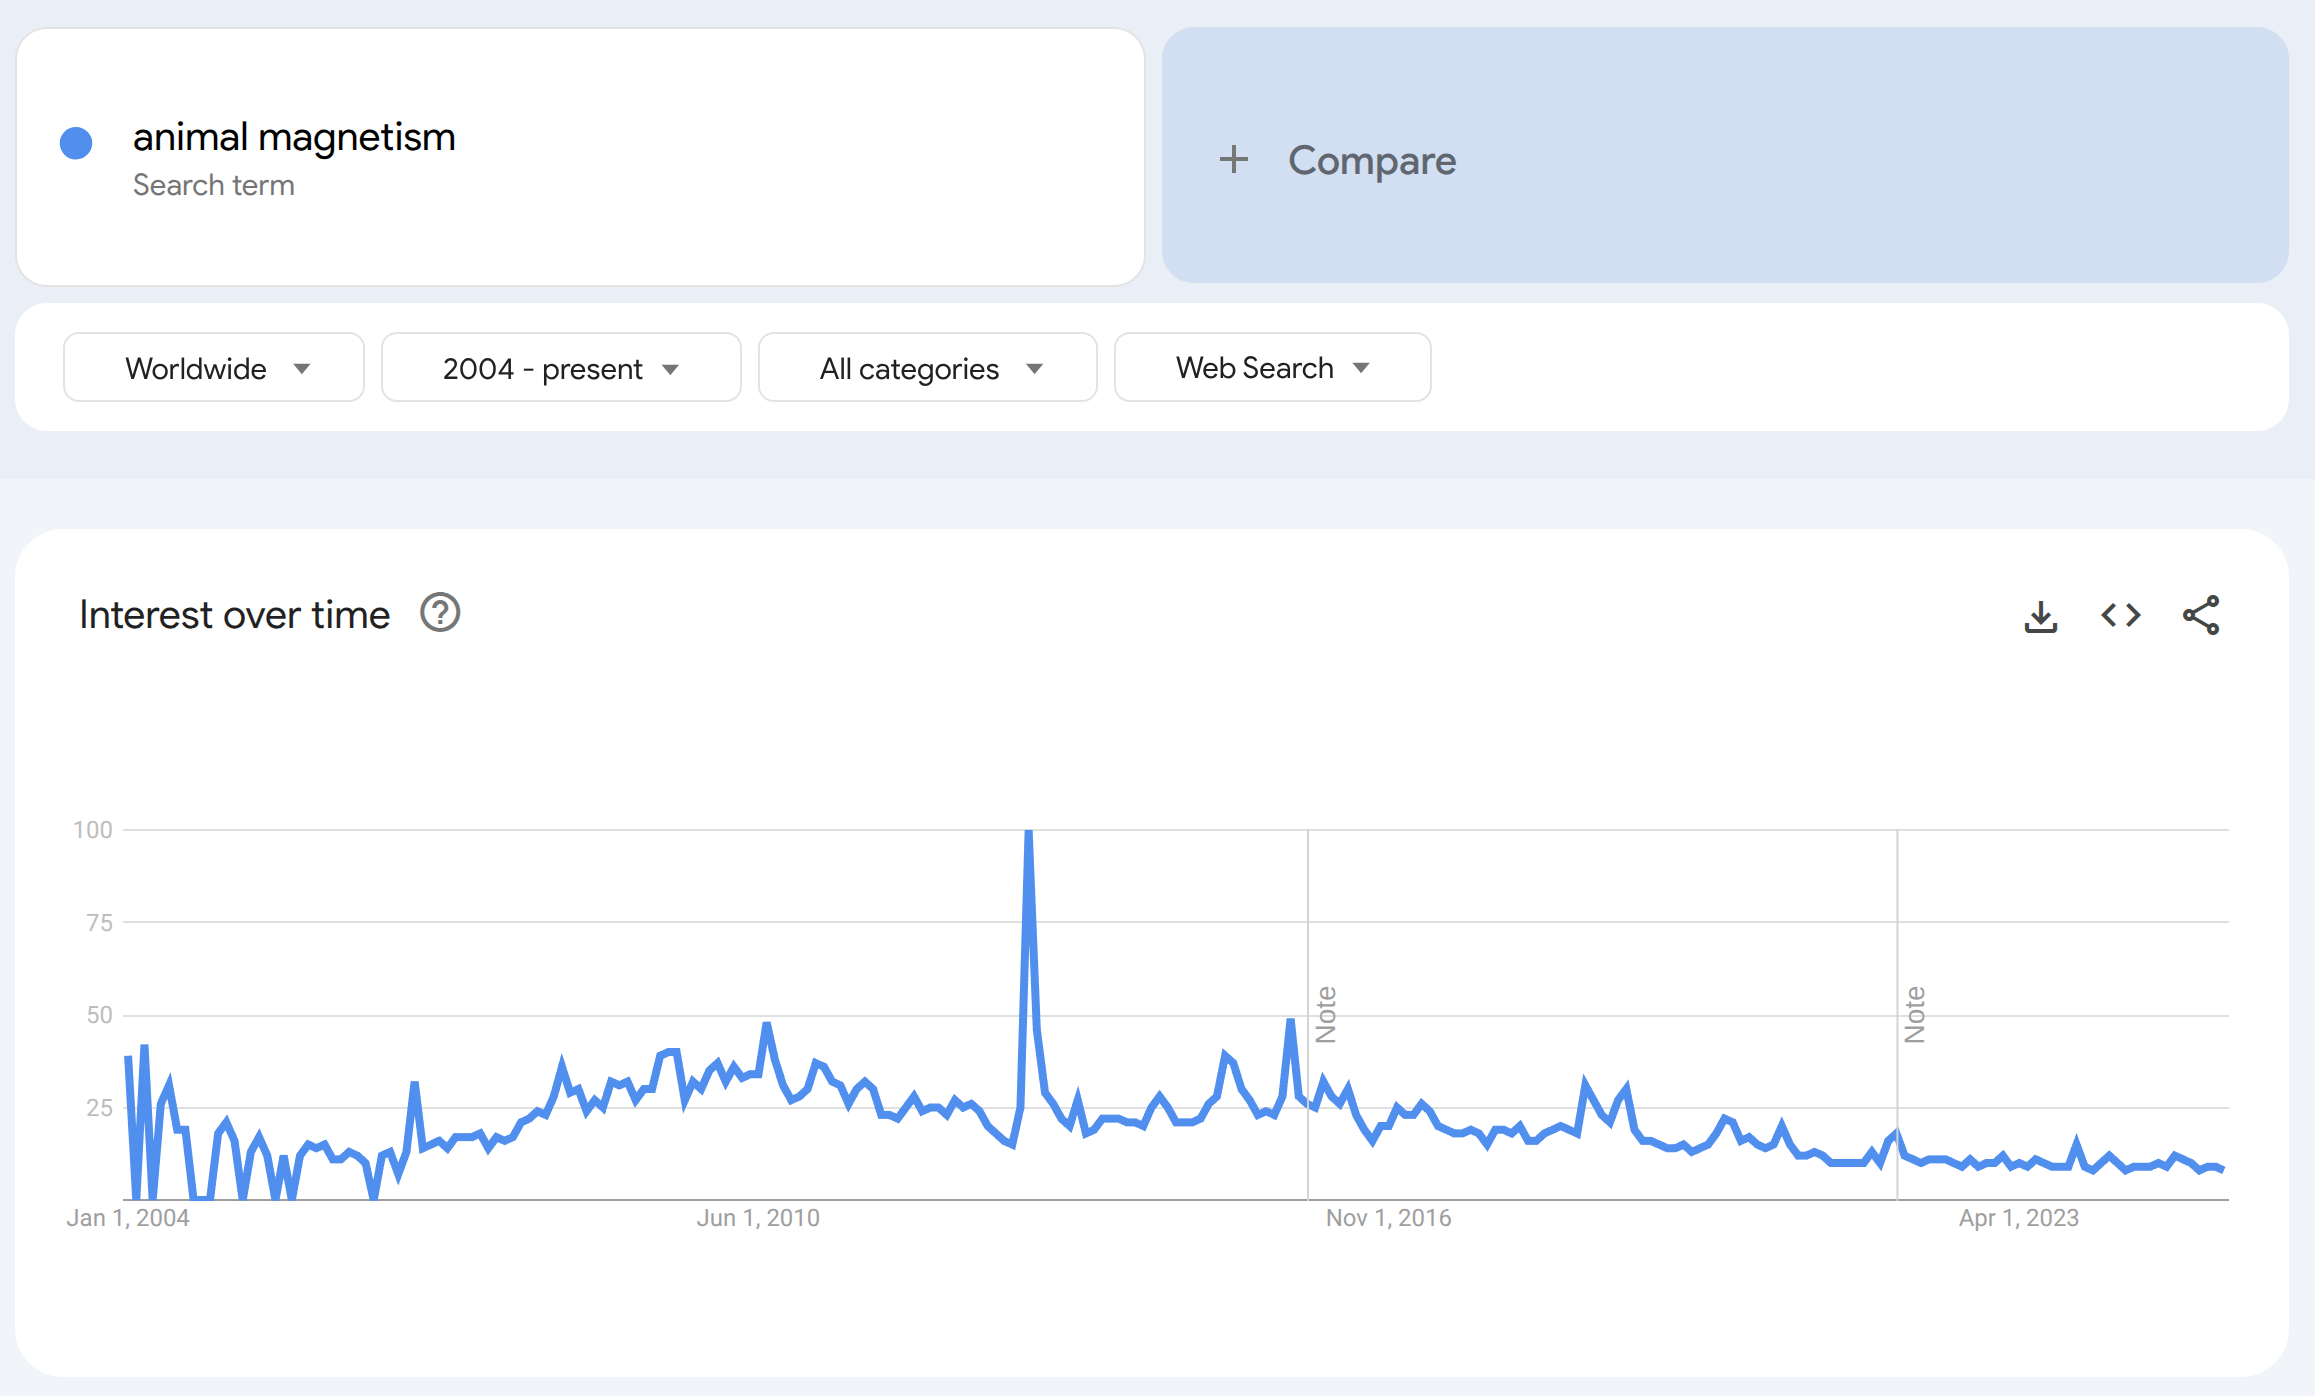Click the Apr 1, 2023 axis label
This screenshot has height=1396, width=2315.
click(x=2018, y=1218)
